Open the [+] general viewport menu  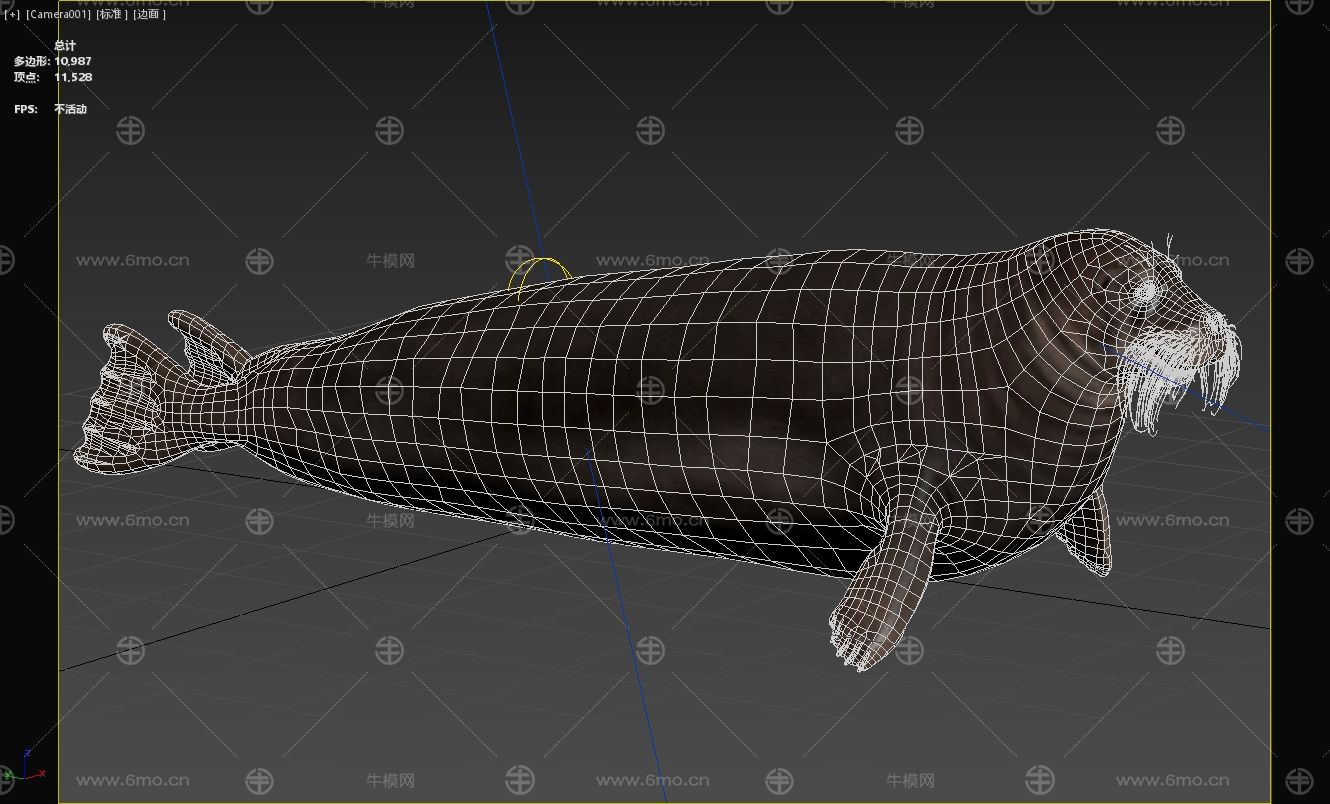pos(12,15)
